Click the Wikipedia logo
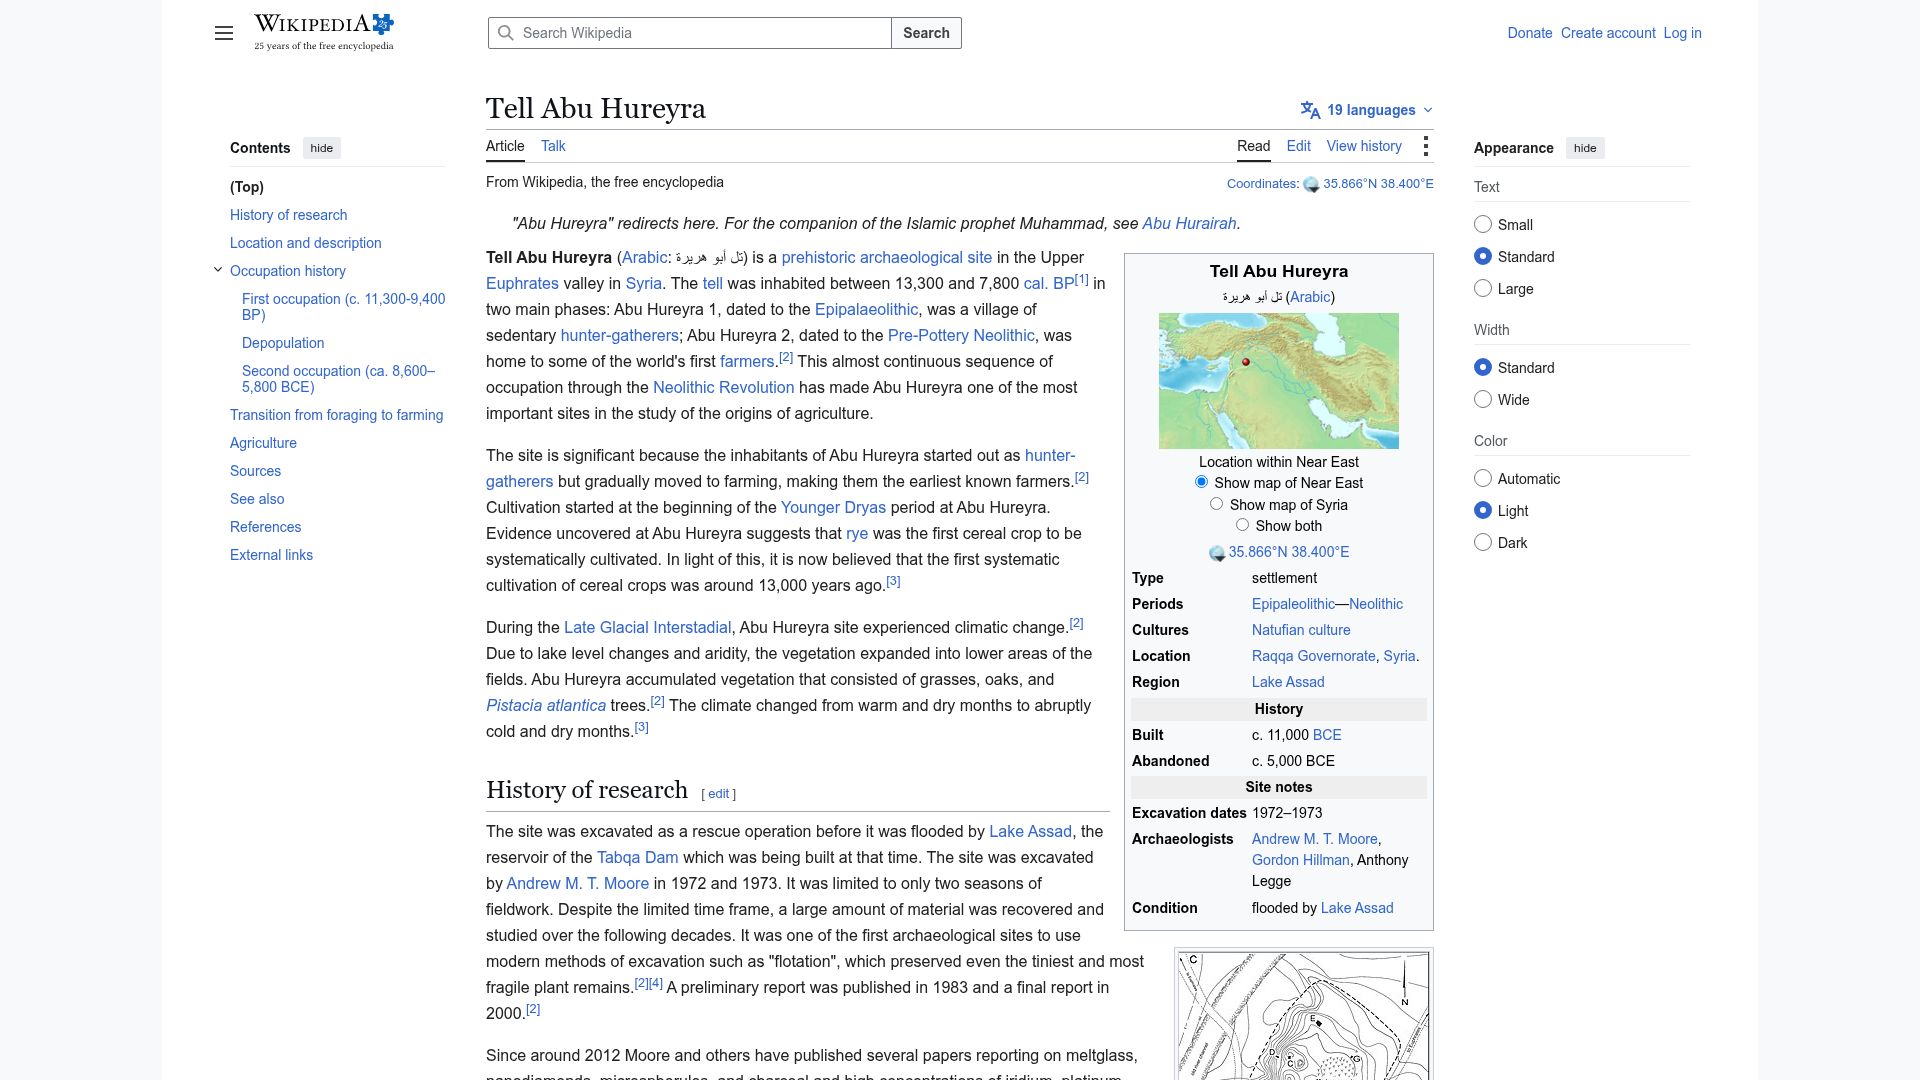This screenshot has height=1080, width=1920. coord(324,32)
